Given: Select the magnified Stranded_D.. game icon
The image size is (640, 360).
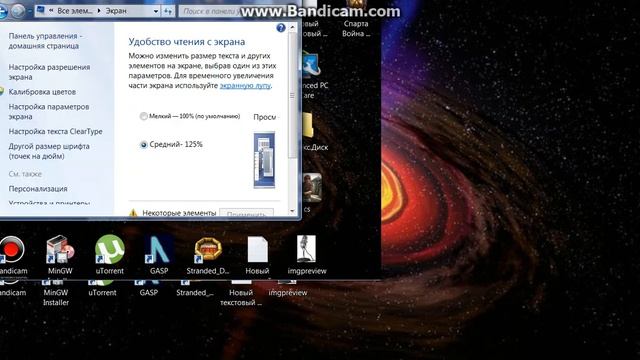Looking at the screenshot, I should 208,249.
